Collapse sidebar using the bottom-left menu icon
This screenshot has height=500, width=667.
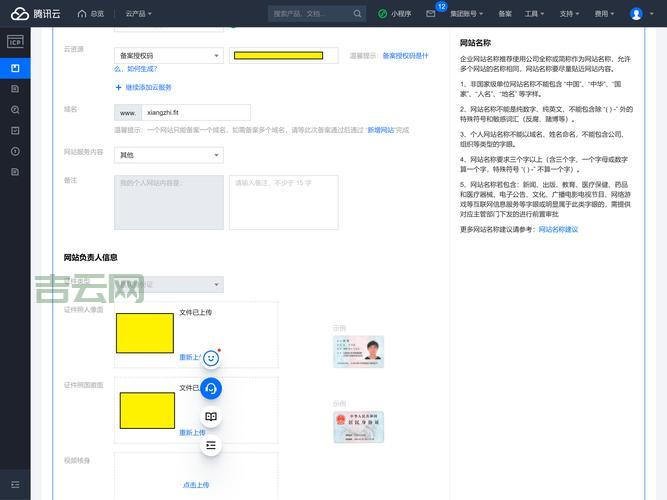tap(15, 484)
